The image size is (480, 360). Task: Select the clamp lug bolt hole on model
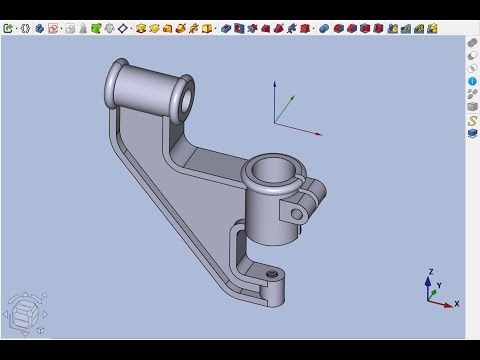point(297,214)
